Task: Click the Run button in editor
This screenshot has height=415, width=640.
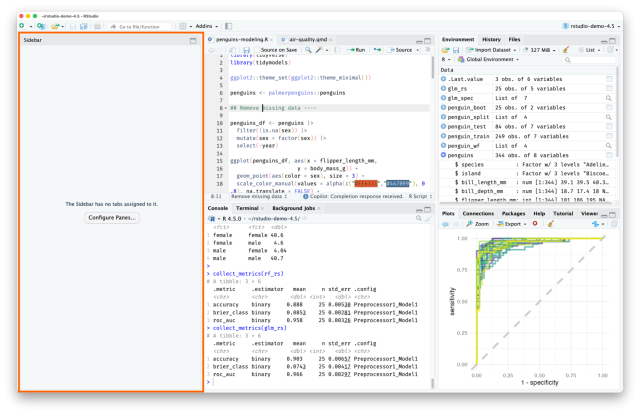Action: [356, 50]
